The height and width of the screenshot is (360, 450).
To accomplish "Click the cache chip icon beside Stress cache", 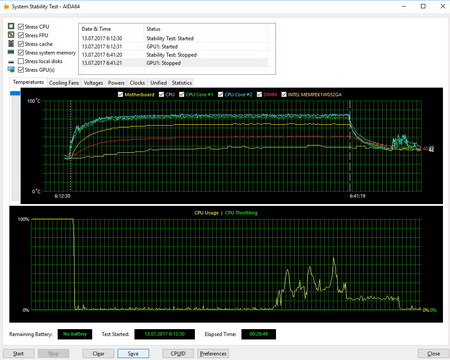I will click(11, 44).
